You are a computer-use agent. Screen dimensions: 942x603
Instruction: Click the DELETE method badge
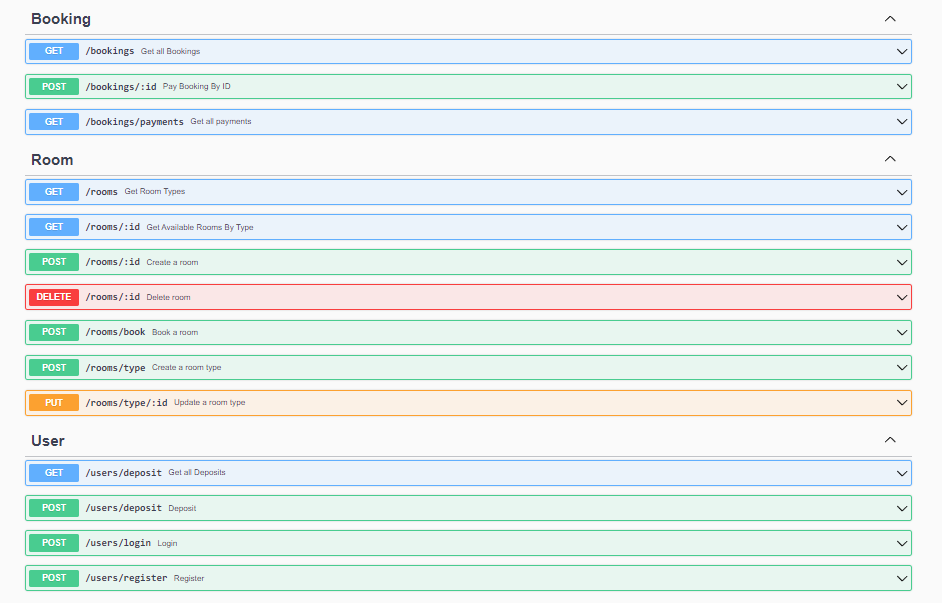coord(54,297)
